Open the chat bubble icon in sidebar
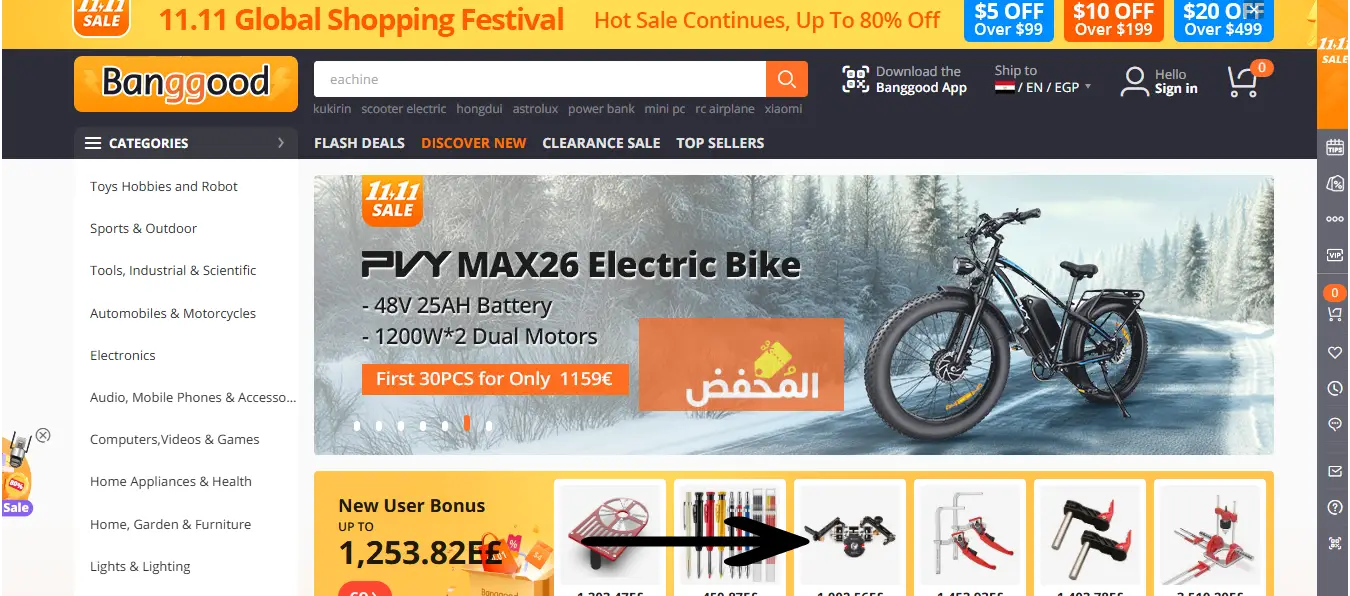Image resolution: width=1350 pixels, height=596 pixels. [1334, 424]
